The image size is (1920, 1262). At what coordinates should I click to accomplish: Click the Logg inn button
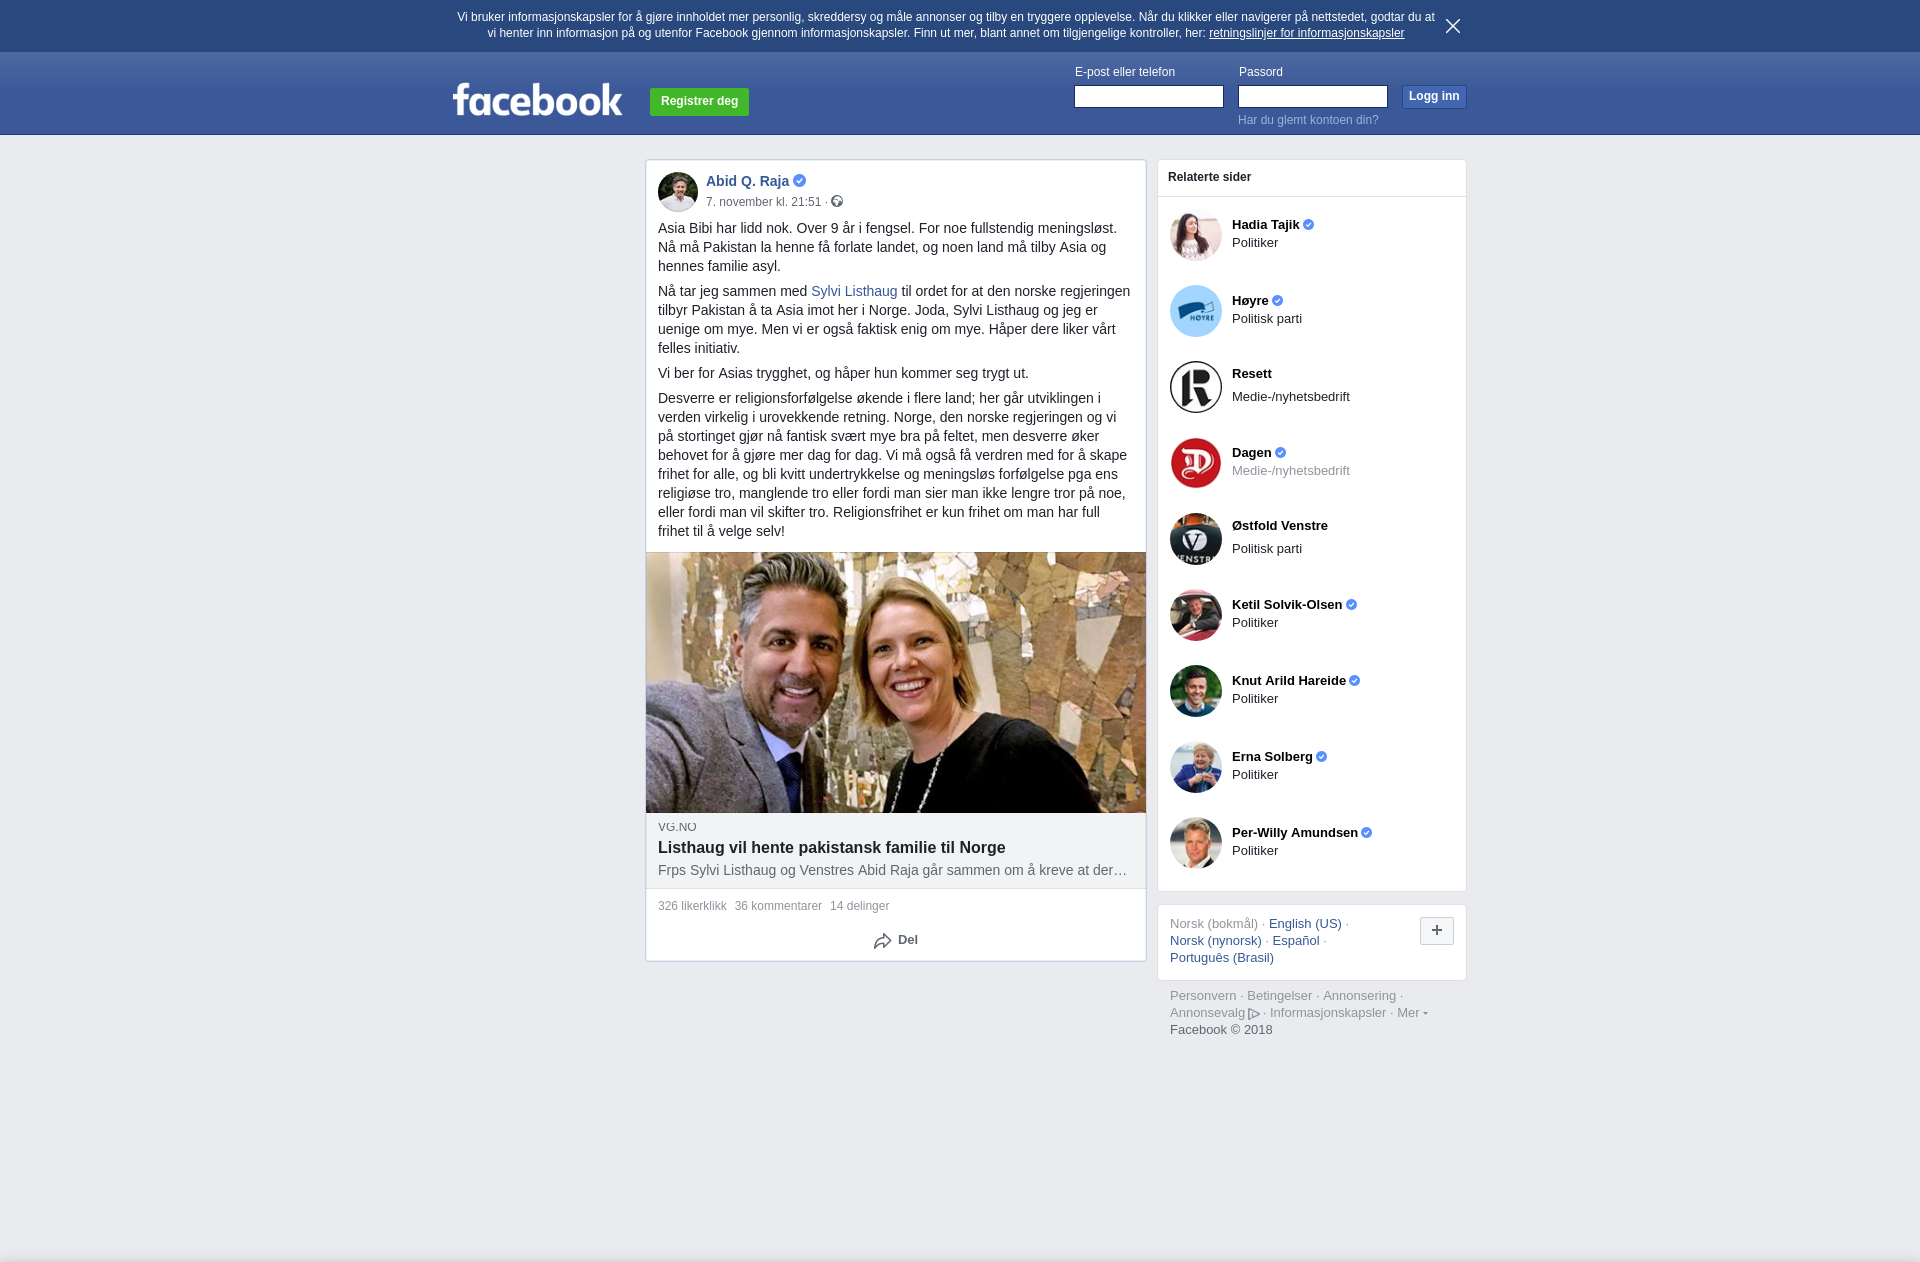click(x=1434, y=96)
